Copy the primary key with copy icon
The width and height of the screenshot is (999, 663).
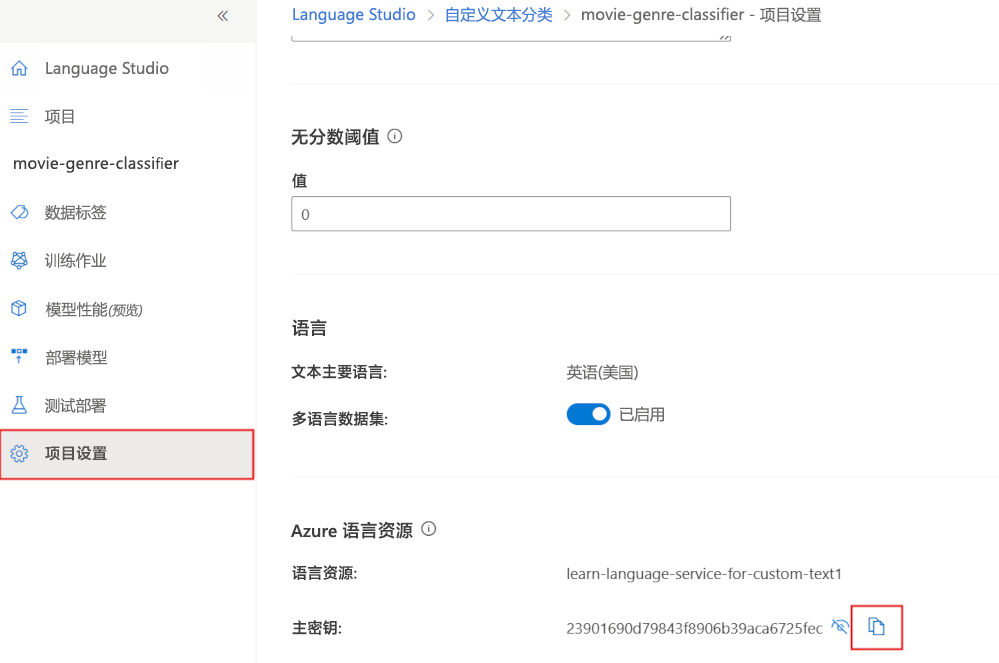[x=877, y=627]
